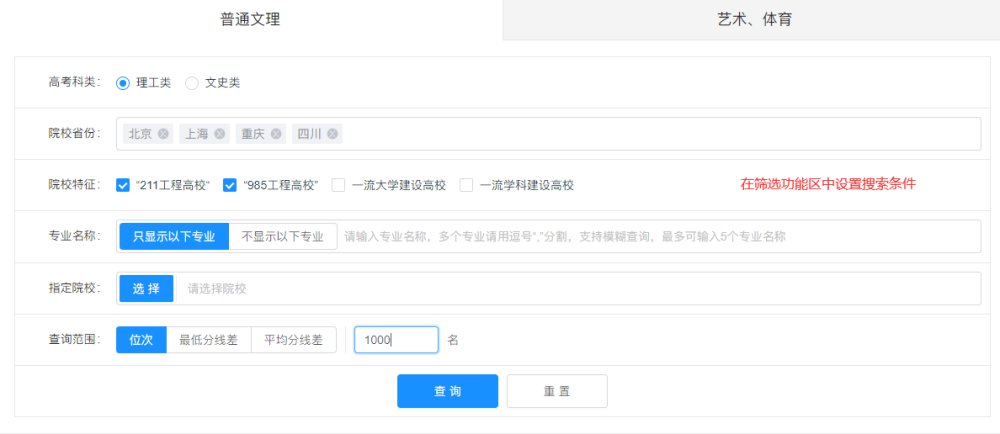Click the 北京 tag text
This screenshot has height=434, width=1000.
(x=140, y=134)
